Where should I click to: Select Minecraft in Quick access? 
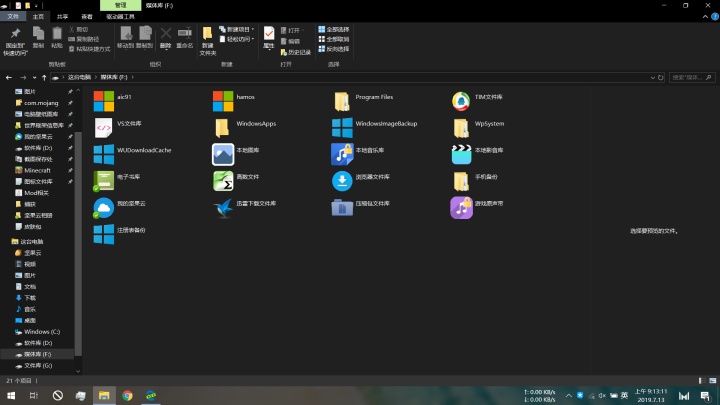click(37, 170)
